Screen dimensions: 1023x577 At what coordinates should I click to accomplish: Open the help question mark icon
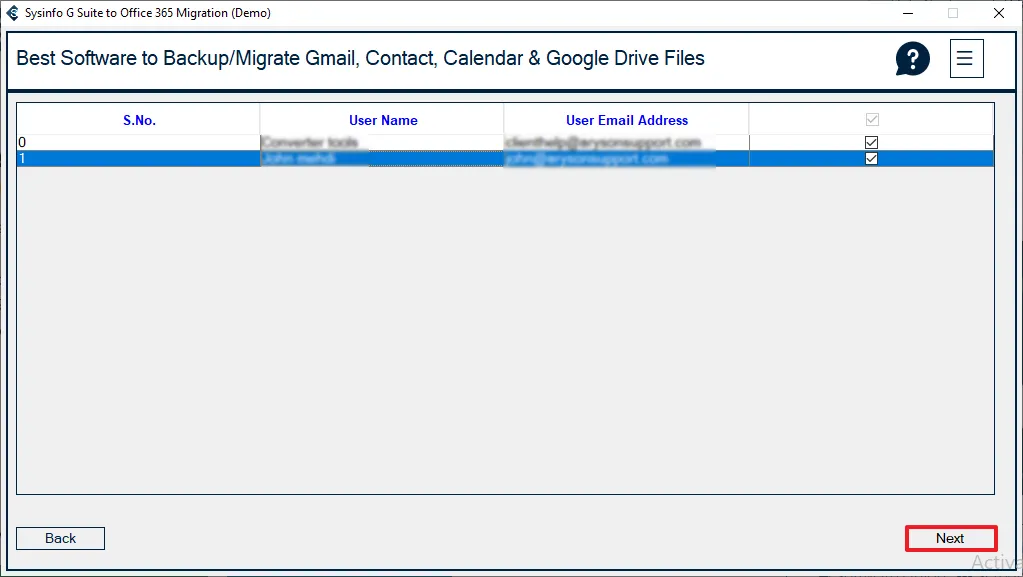click(x=912, y=59)
